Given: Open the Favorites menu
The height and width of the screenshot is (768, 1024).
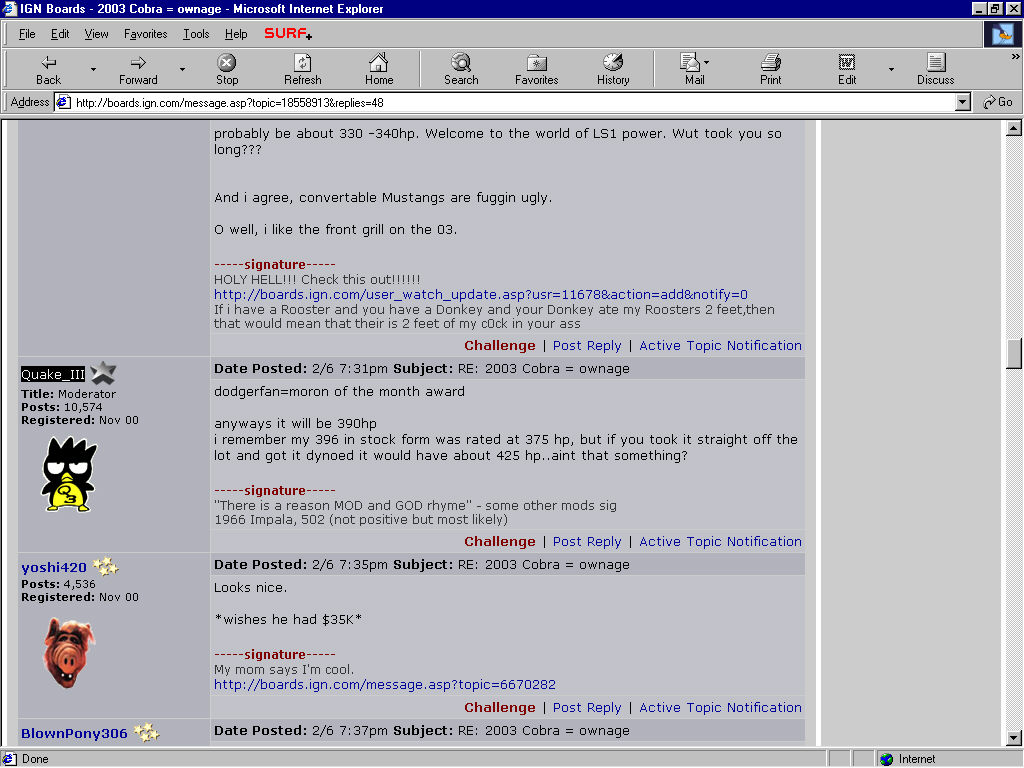Looking at the screenshot, I should click(x=146, y=34).
